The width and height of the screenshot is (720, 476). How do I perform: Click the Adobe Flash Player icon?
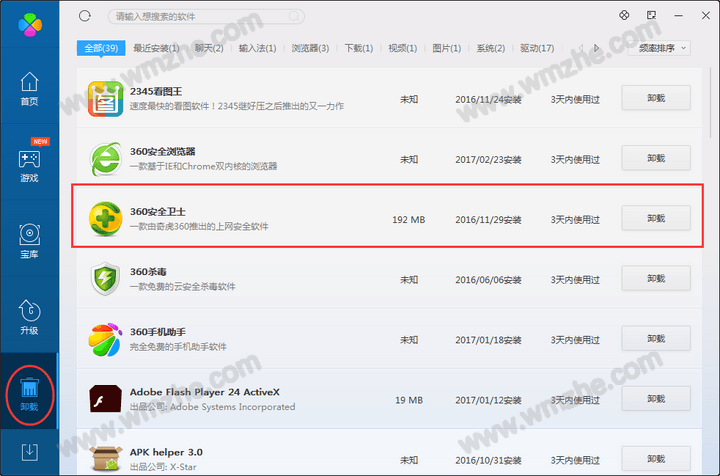pyautogui.click(x=106, y=398)
